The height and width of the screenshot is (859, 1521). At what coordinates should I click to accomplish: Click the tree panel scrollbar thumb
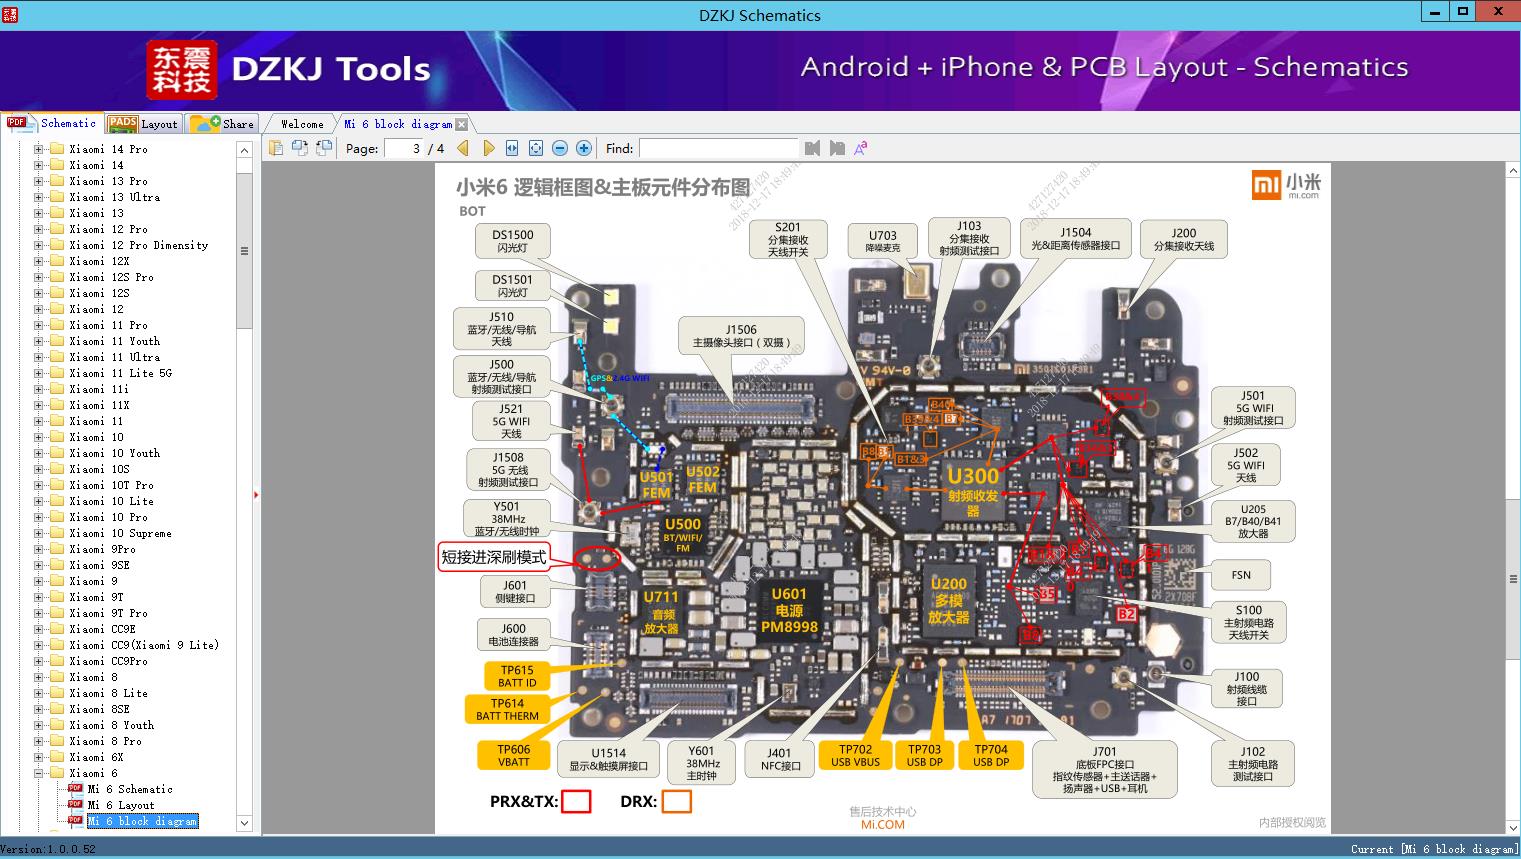[x=244, y=250]
